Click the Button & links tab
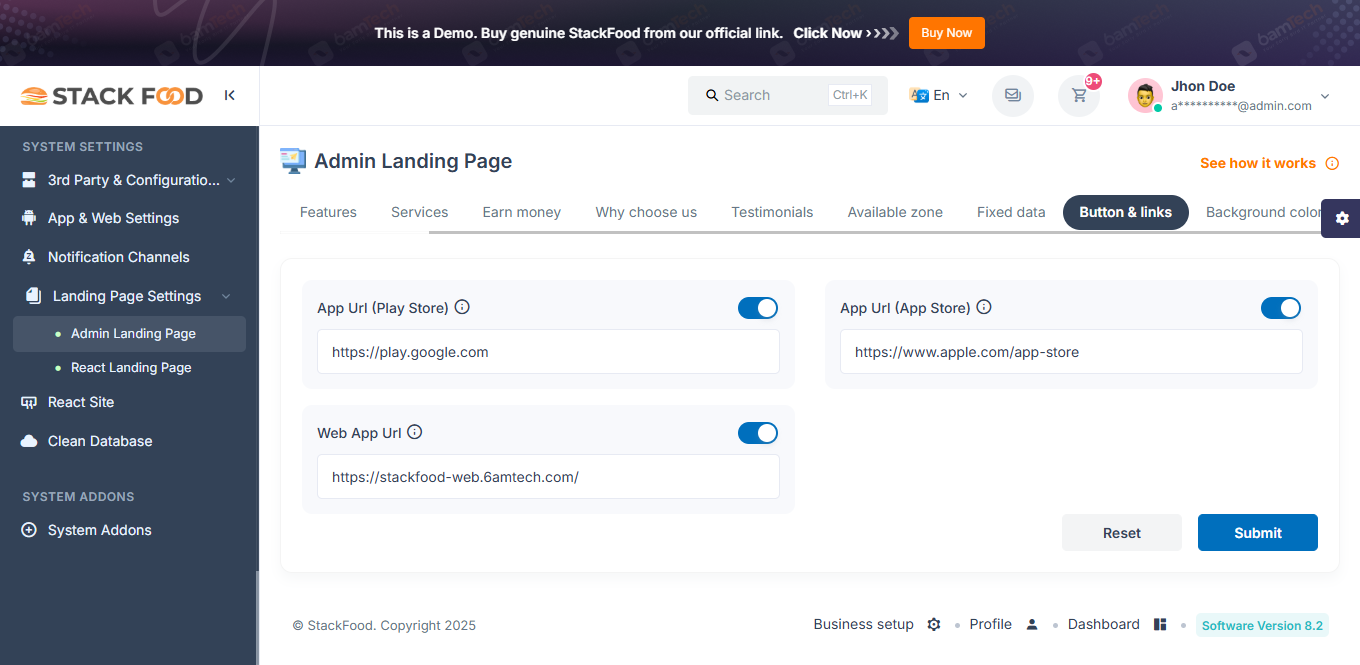This screenshot has width=1360, height=665. [x=1126, y=212]
